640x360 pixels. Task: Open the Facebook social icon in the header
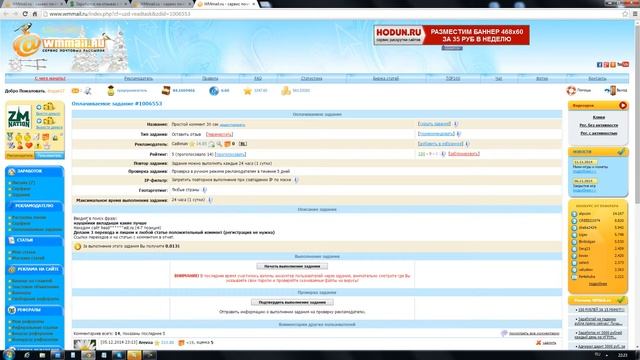pyautogui.click(x=600, y=64)
